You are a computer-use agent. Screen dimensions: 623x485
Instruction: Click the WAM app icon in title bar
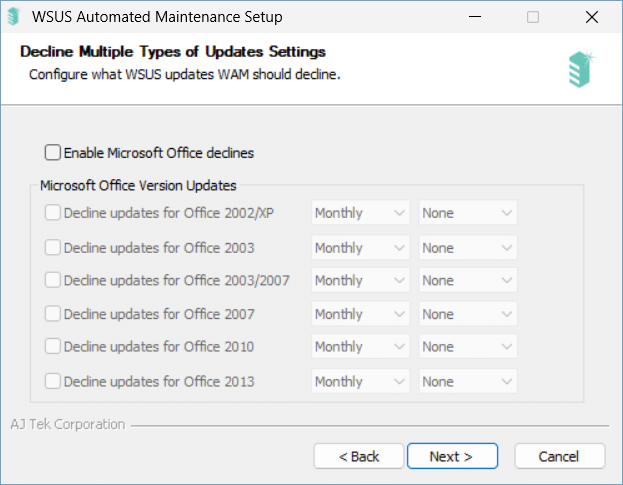point(13,17)
